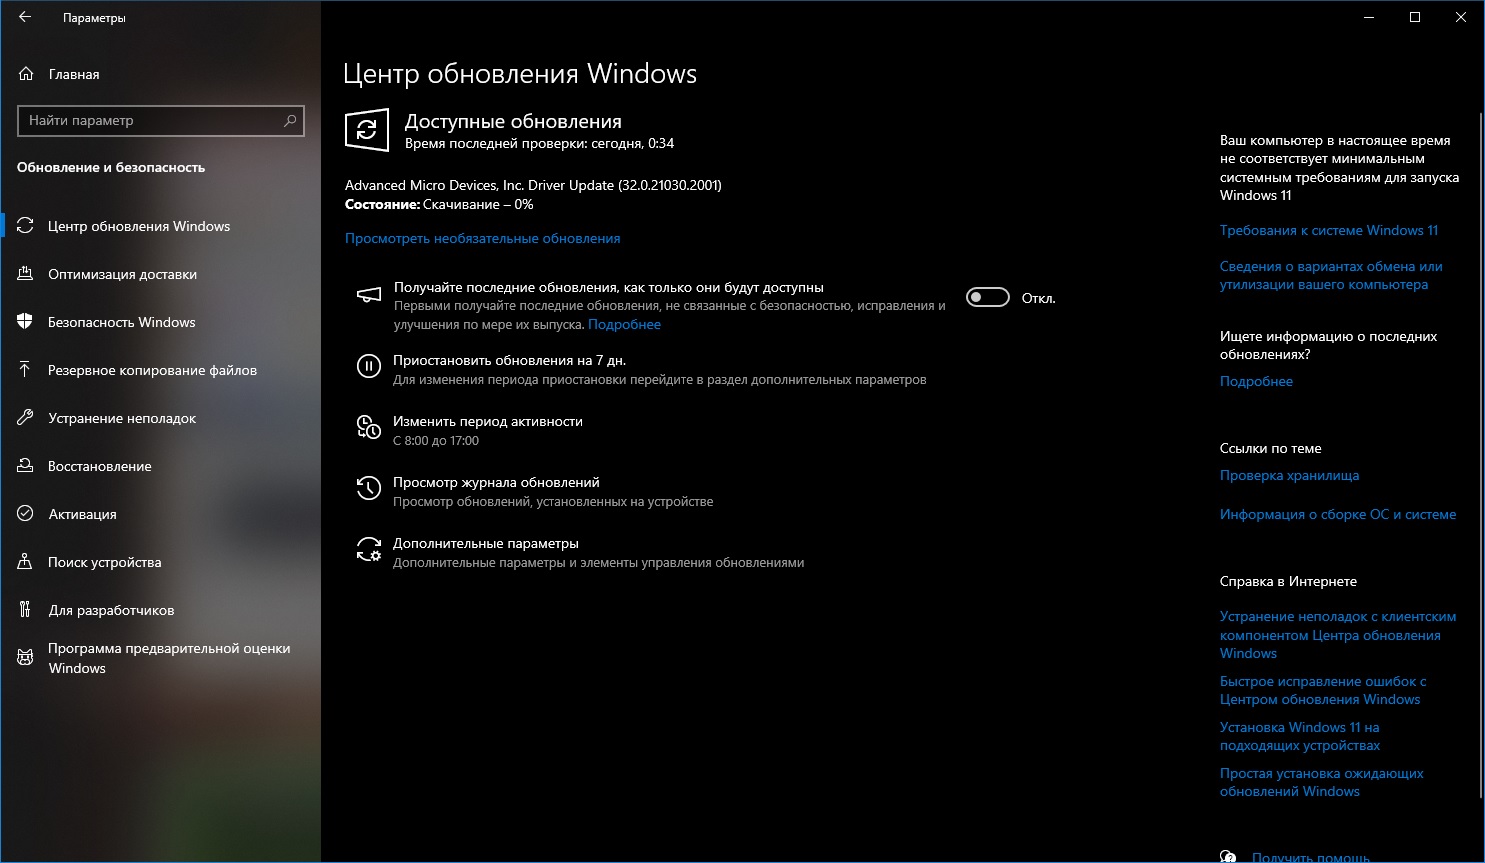
Task: Click the upload arrow icon for Резервное копирование
Action: pyautogui.click(x=26, y=370)
